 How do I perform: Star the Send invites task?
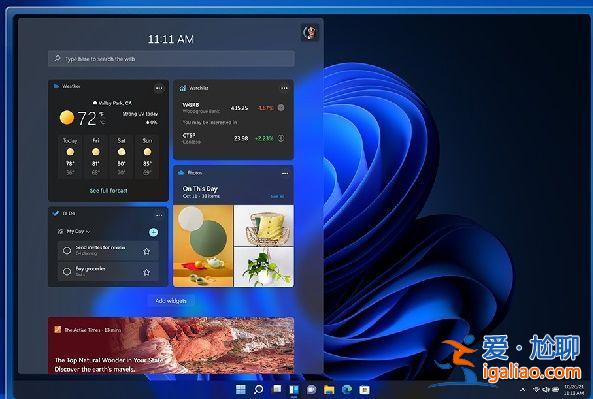click(146, 251)
